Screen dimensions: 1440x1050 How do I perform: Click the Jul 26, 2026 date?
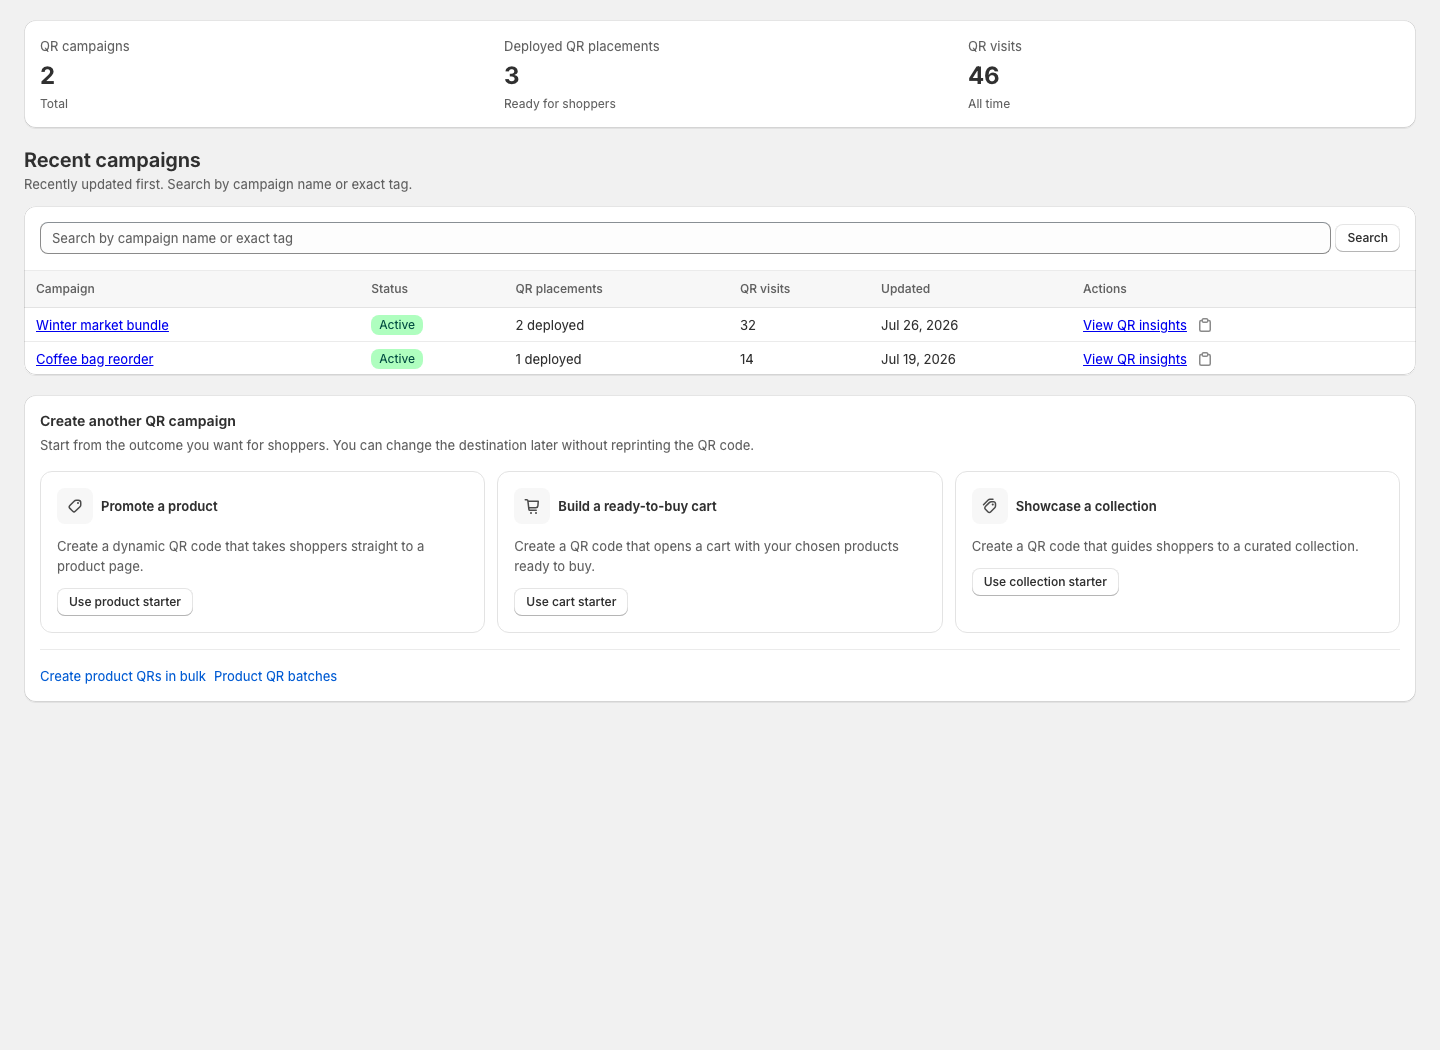pos(919,325)
